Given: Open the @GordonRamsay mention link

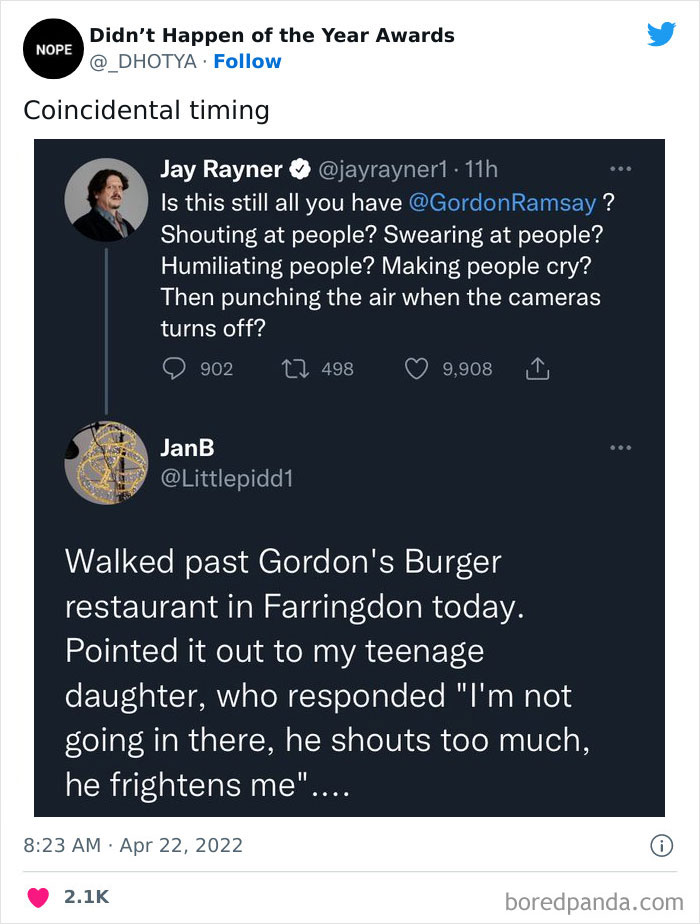Looking at the screenshot, I should click(502, 201).
